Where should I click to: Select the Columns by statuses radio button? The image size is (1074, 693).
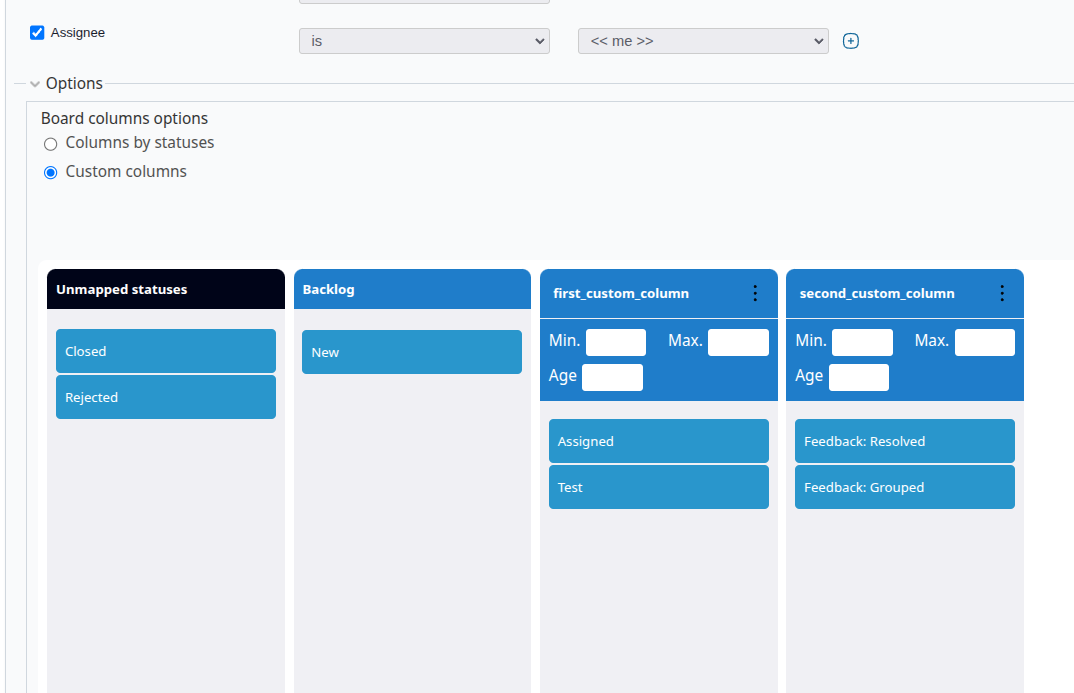[x=50, y=143]
